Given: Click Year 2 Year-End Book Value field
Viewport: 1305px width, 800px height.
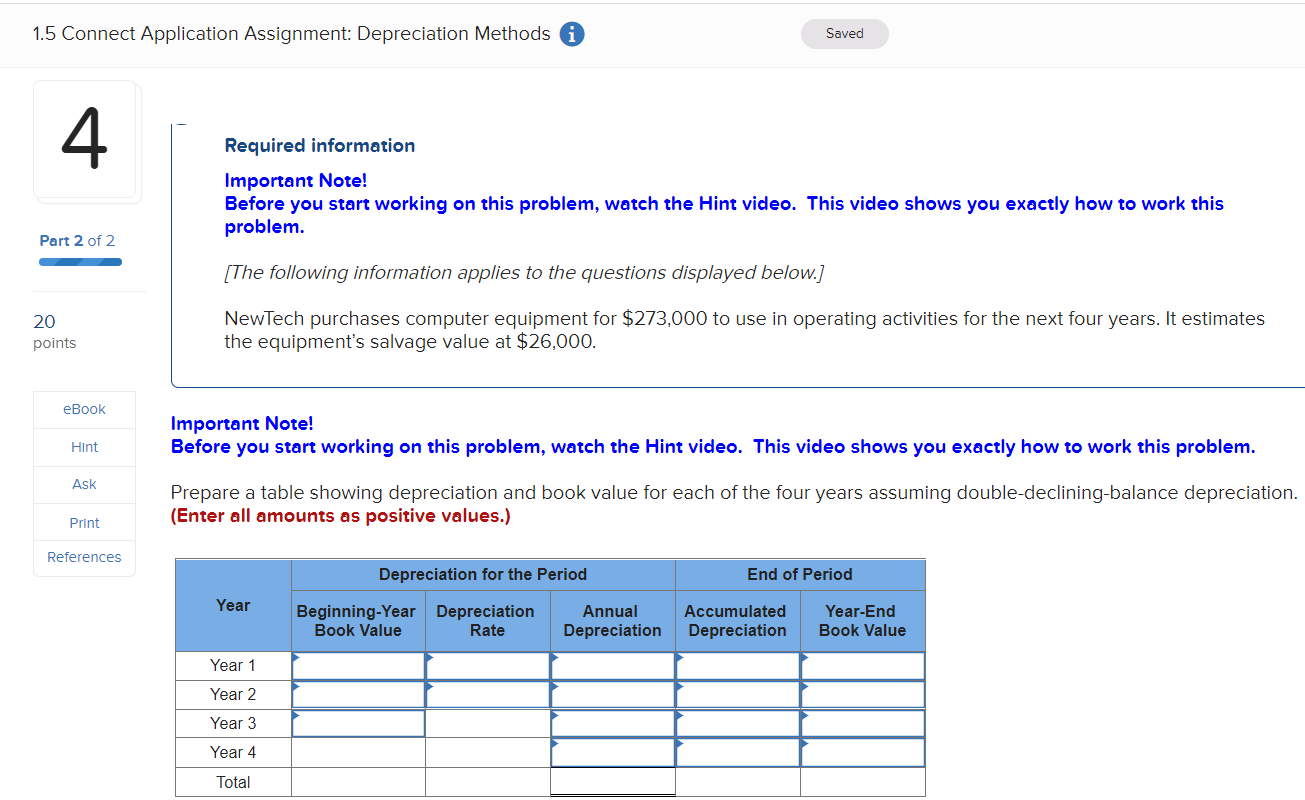Looking at the screenshot, I should (x=861, y=694).
